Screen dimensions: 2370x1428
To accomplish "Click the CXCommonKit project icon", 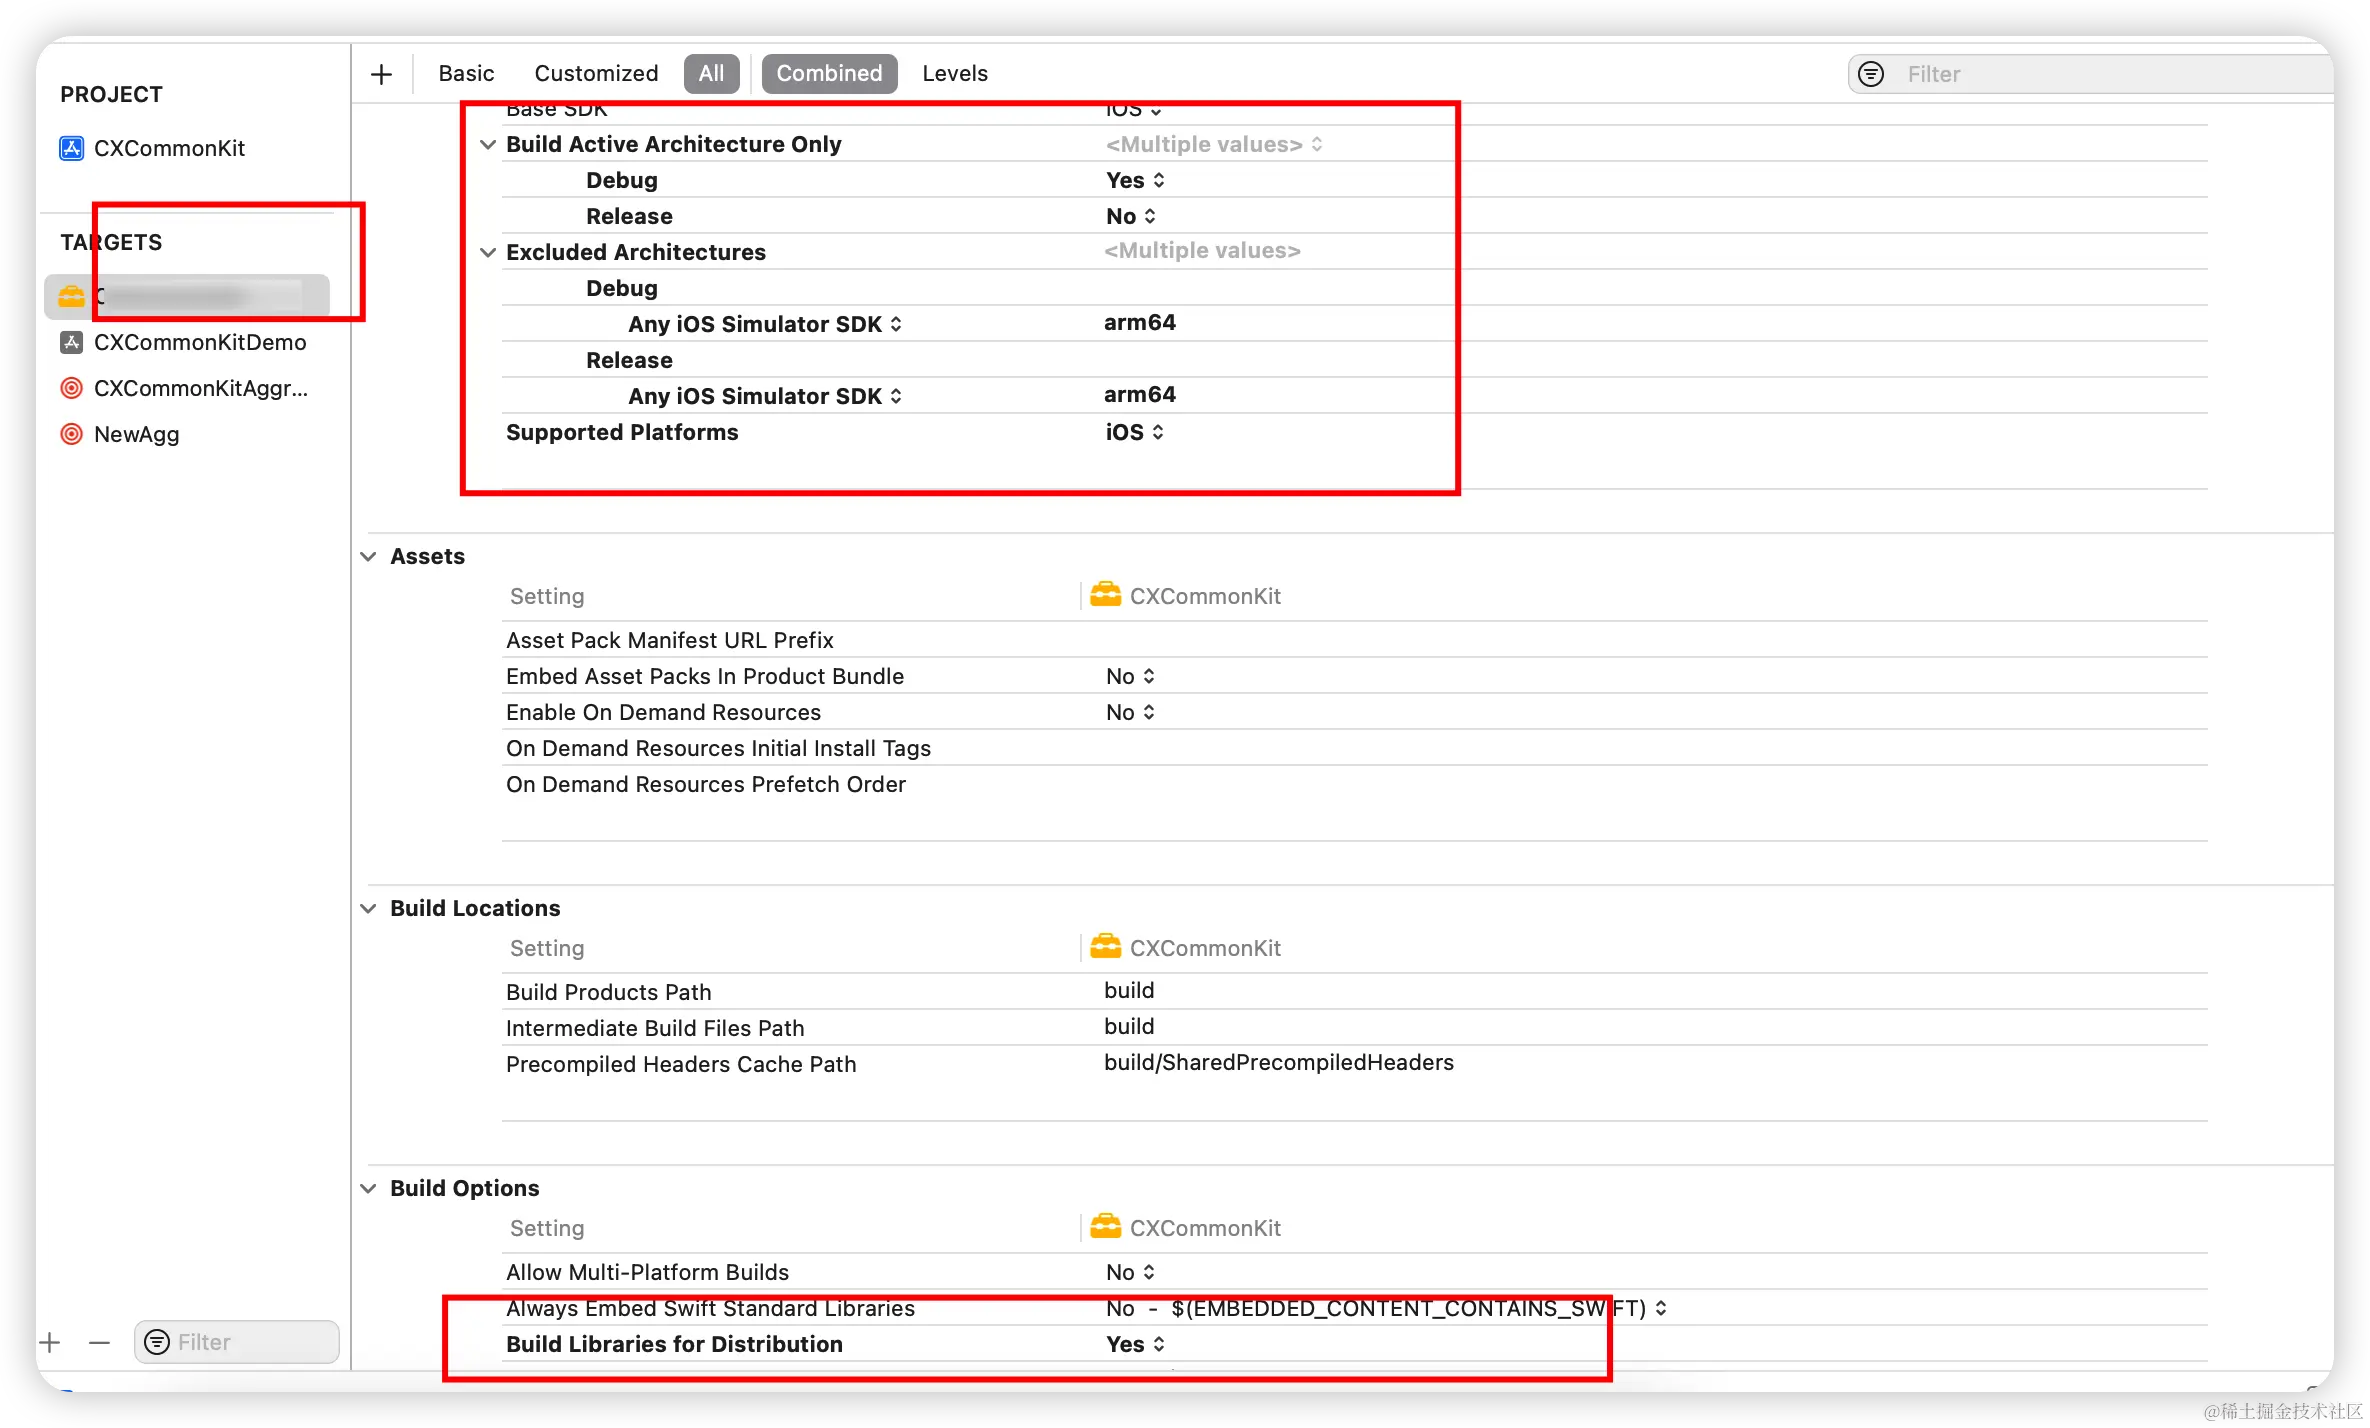I will tap(71, 148).
